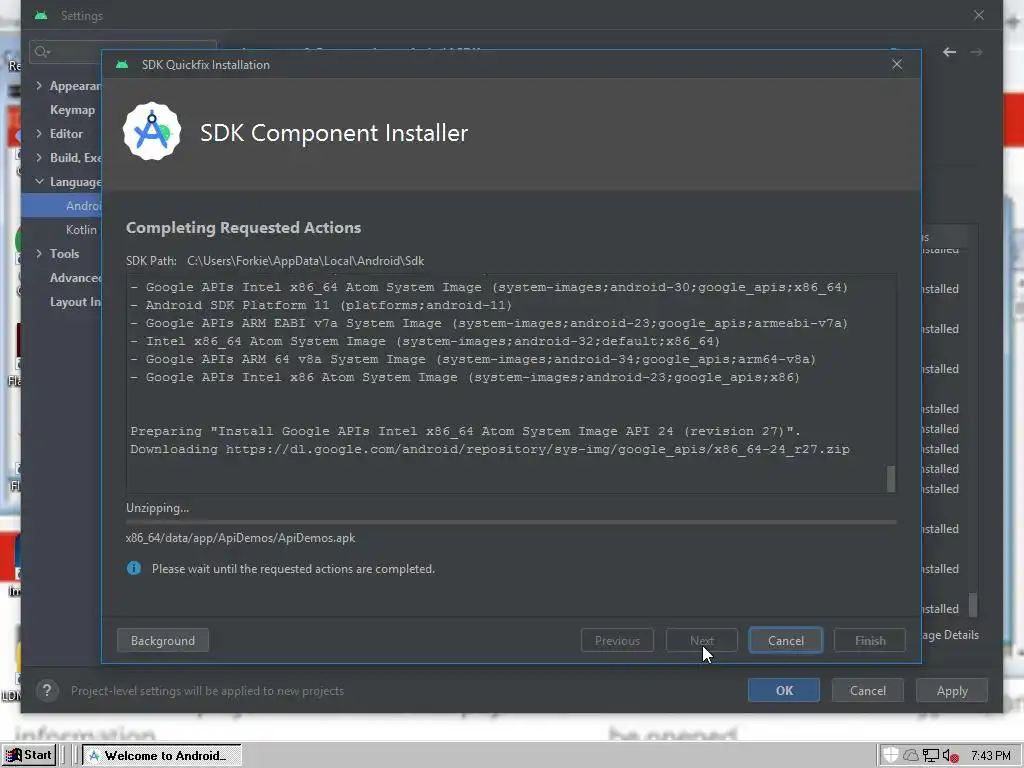This screenshot has width=1024, height=768.
Task: Click the security shield tray icon
Action: point(891,756)
